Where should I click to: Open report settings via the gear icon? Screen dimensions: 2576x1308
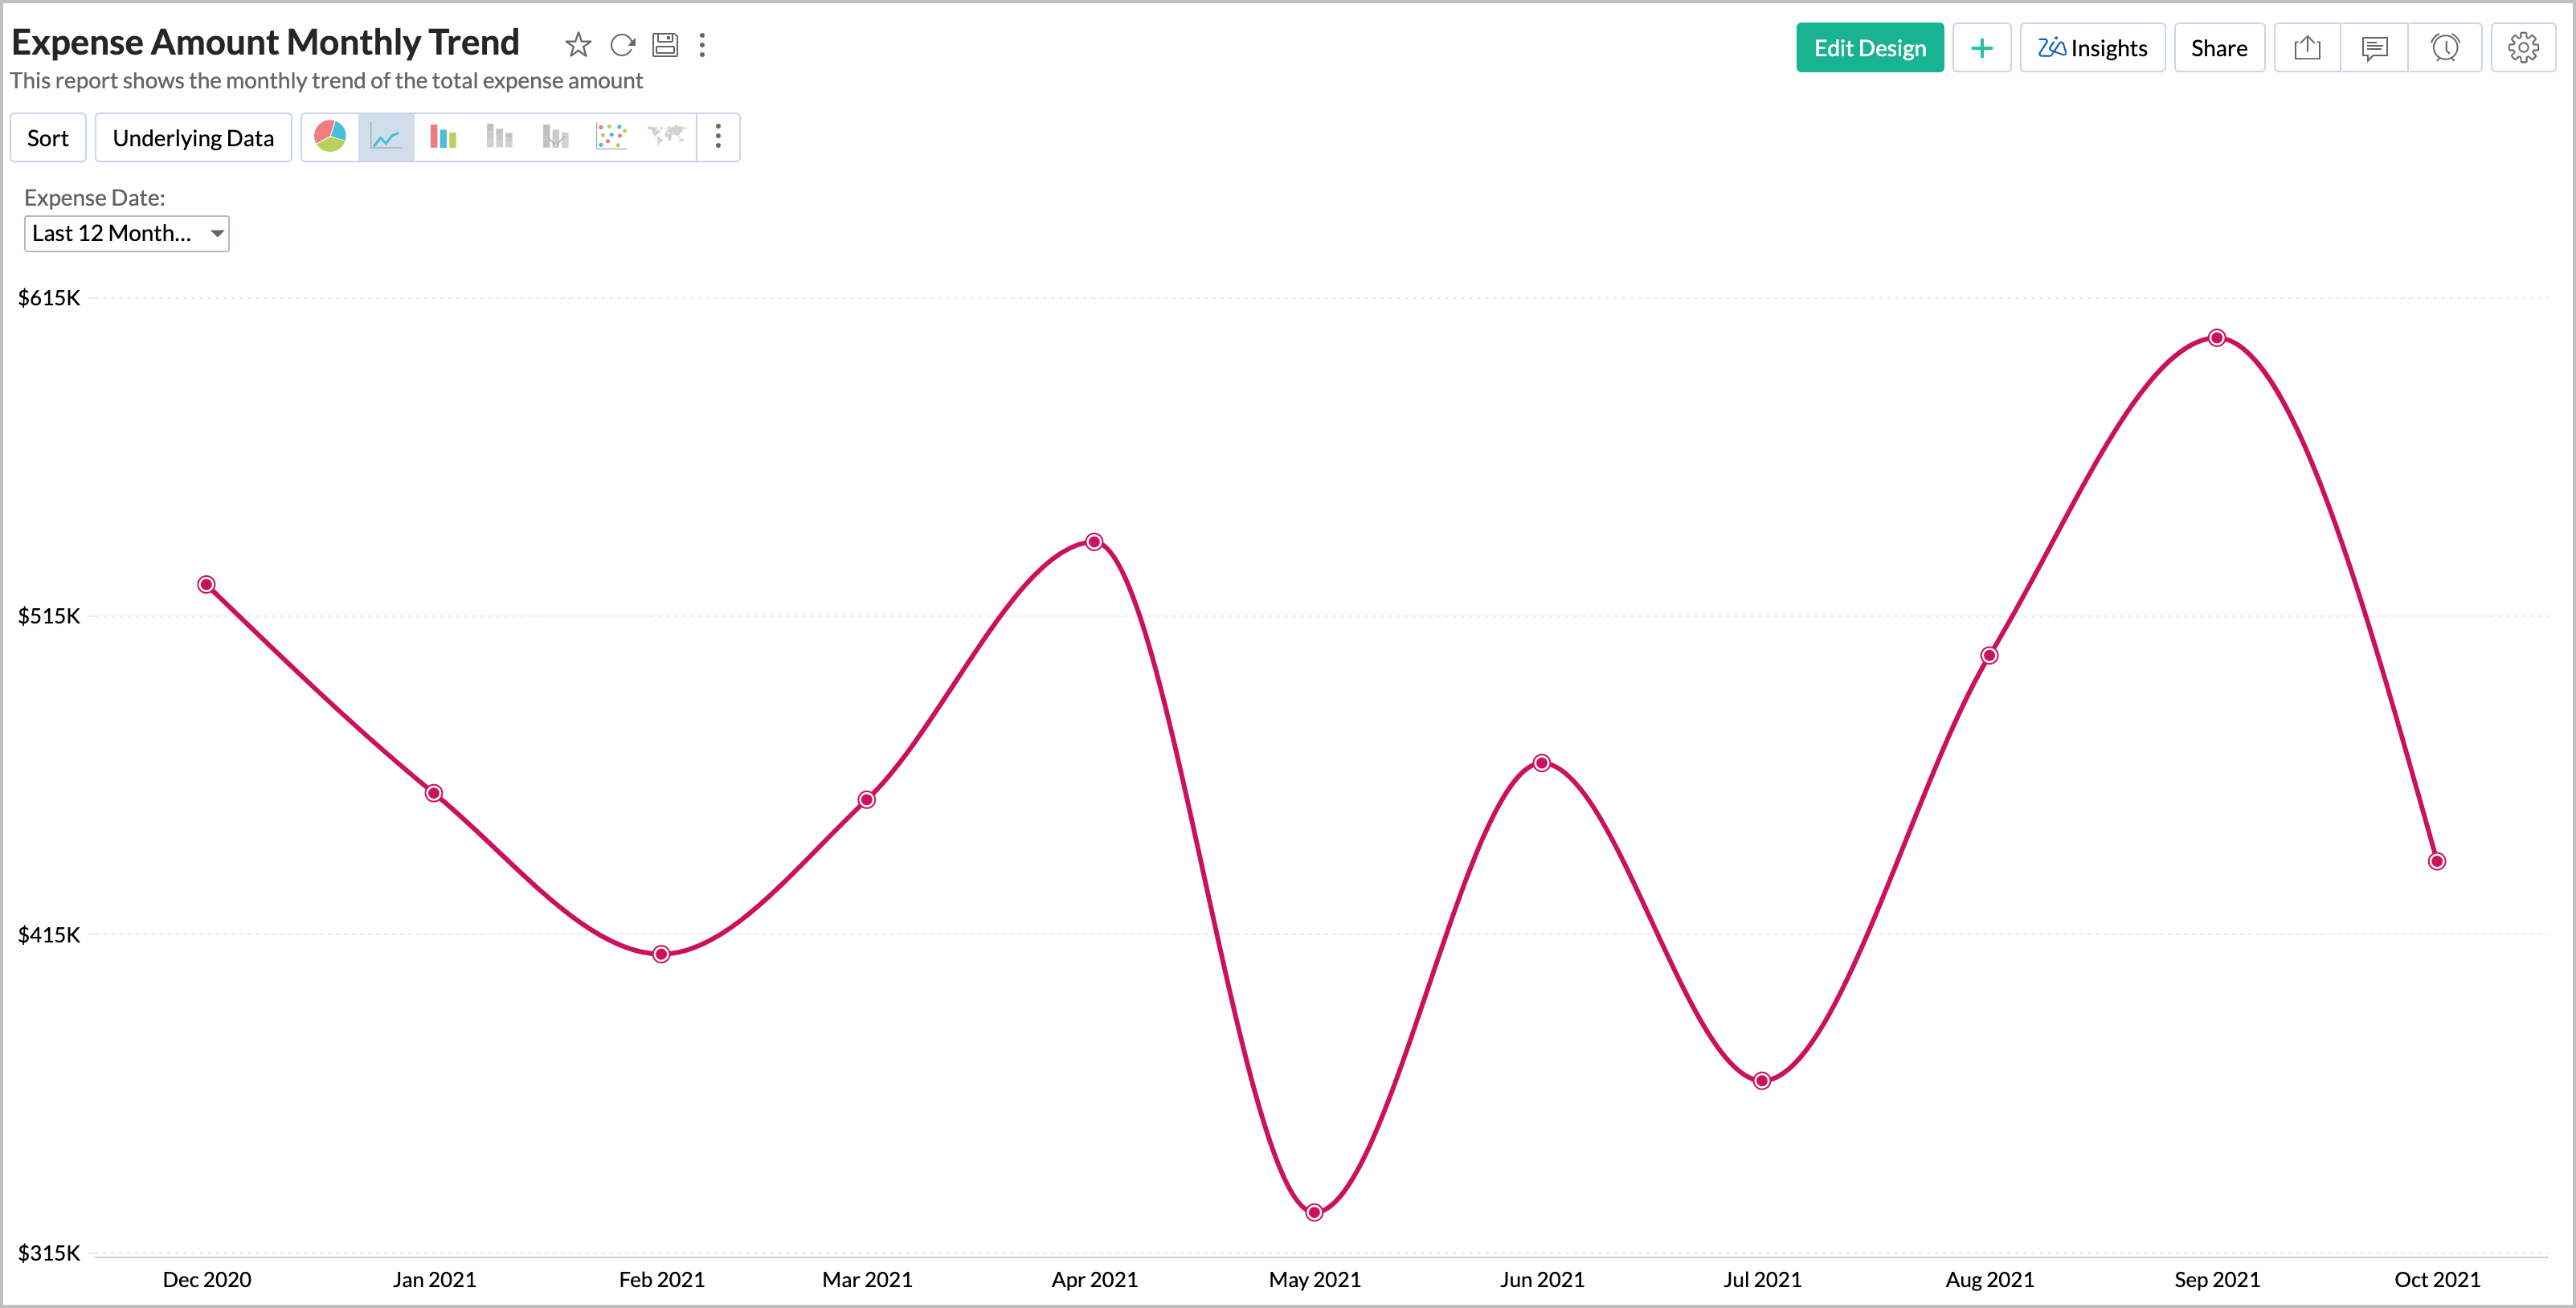pyautogui.click(x=2524, y=46)
